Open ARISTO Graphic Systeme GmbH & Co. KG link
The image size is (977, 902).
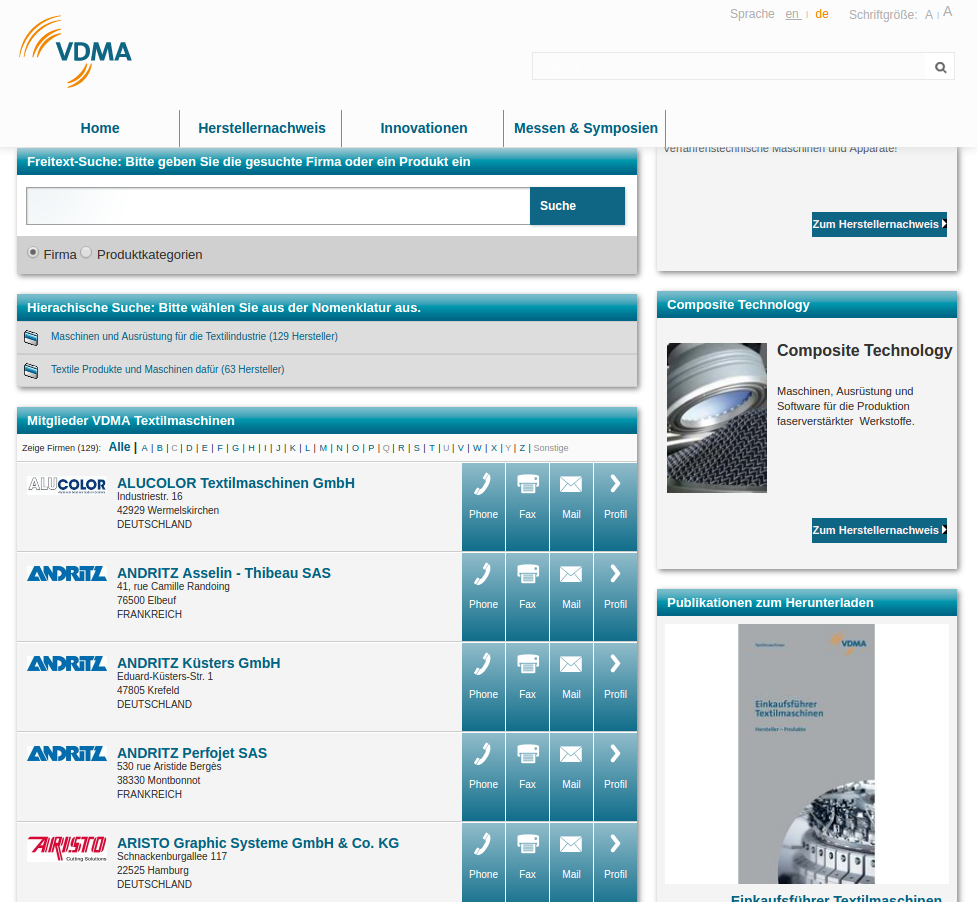click(258, 843)
